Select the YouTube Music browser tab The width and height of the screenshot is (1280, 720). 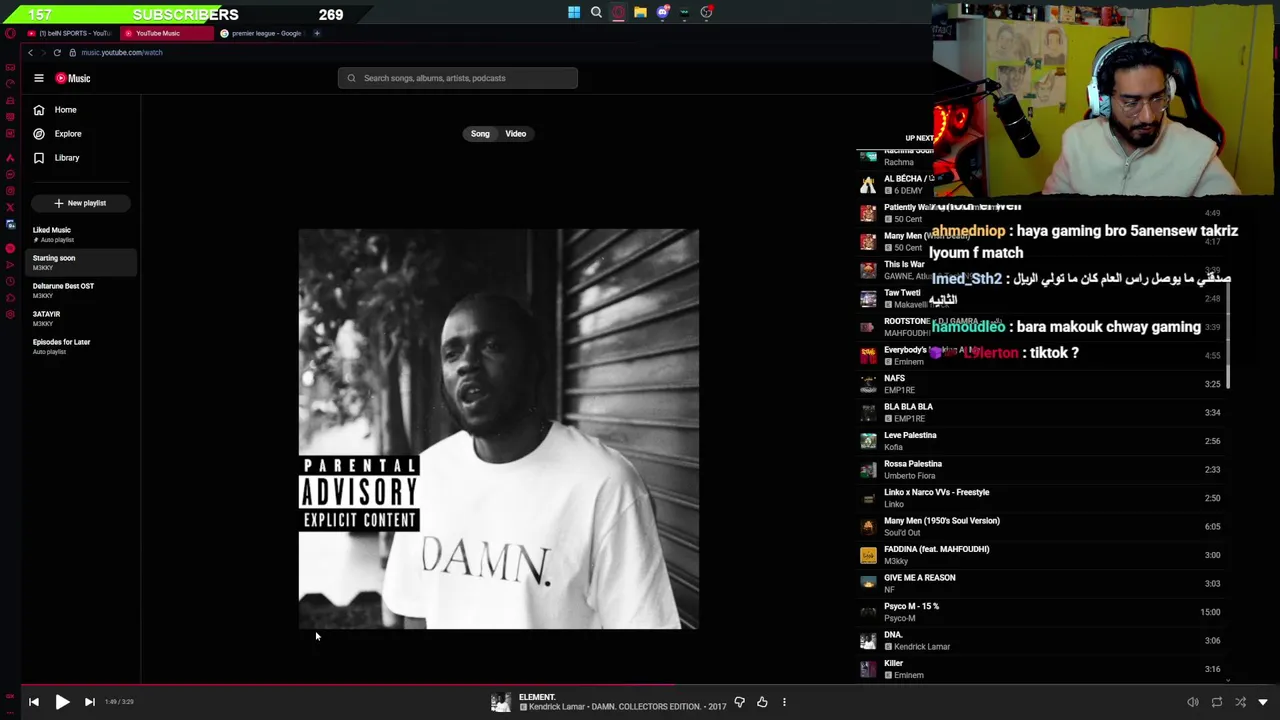click(x=166, y=33)
